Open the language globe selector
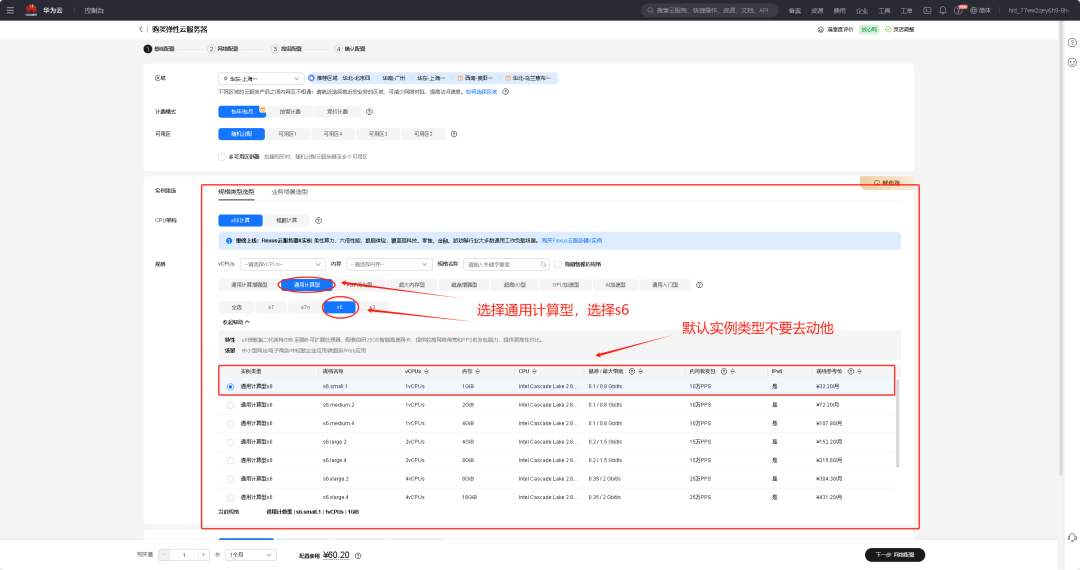Image resolution: width=1080 pixels, height=570 pixels. [x=974, y=10]
